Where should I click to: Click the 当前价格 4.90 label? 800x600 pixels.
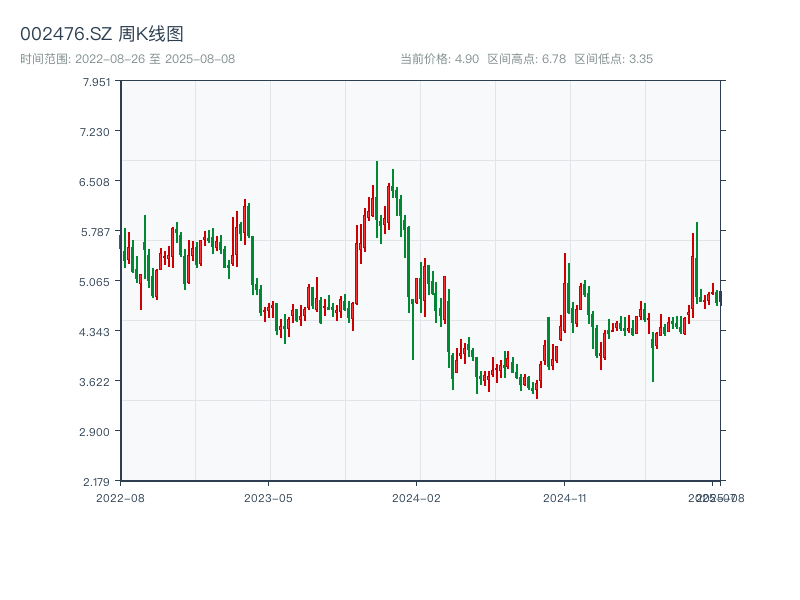(x=439, y=59)
